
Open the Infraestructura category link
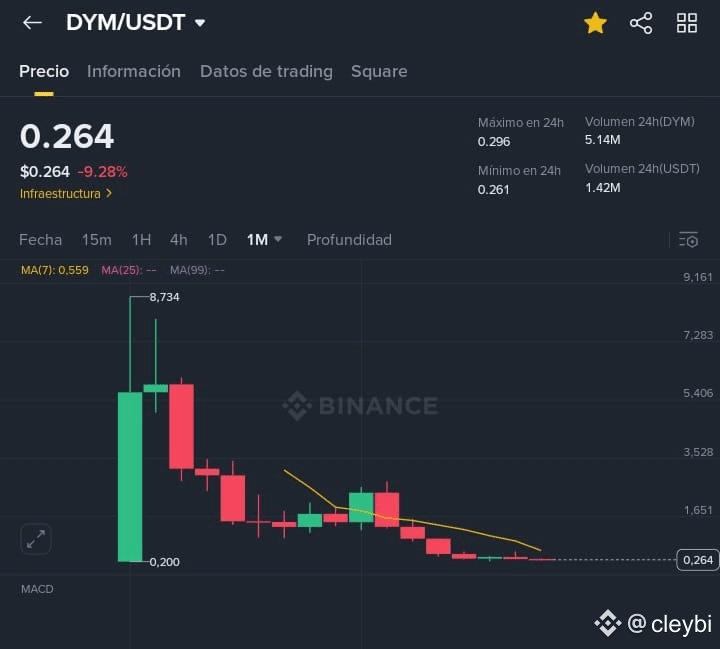click(66, 194)
